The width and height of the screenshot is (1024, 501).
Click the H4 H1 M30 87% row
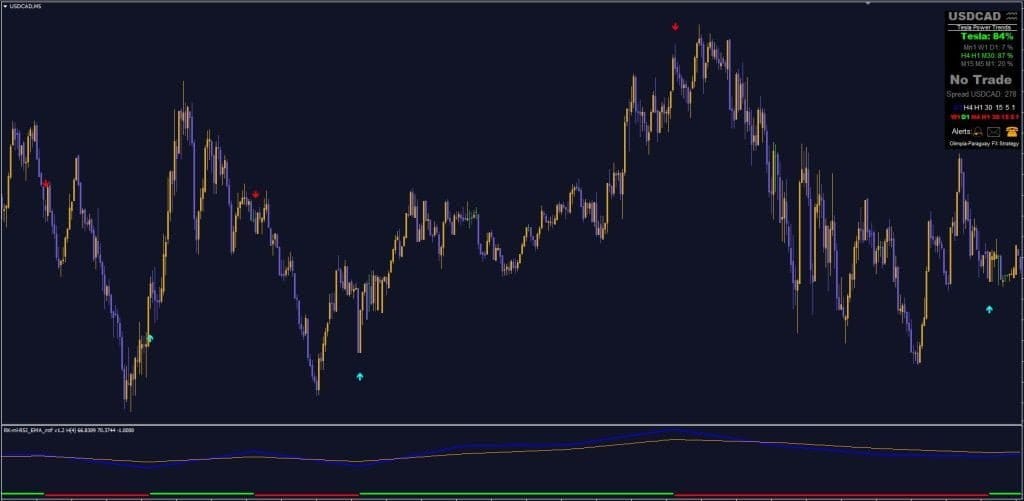981,55
